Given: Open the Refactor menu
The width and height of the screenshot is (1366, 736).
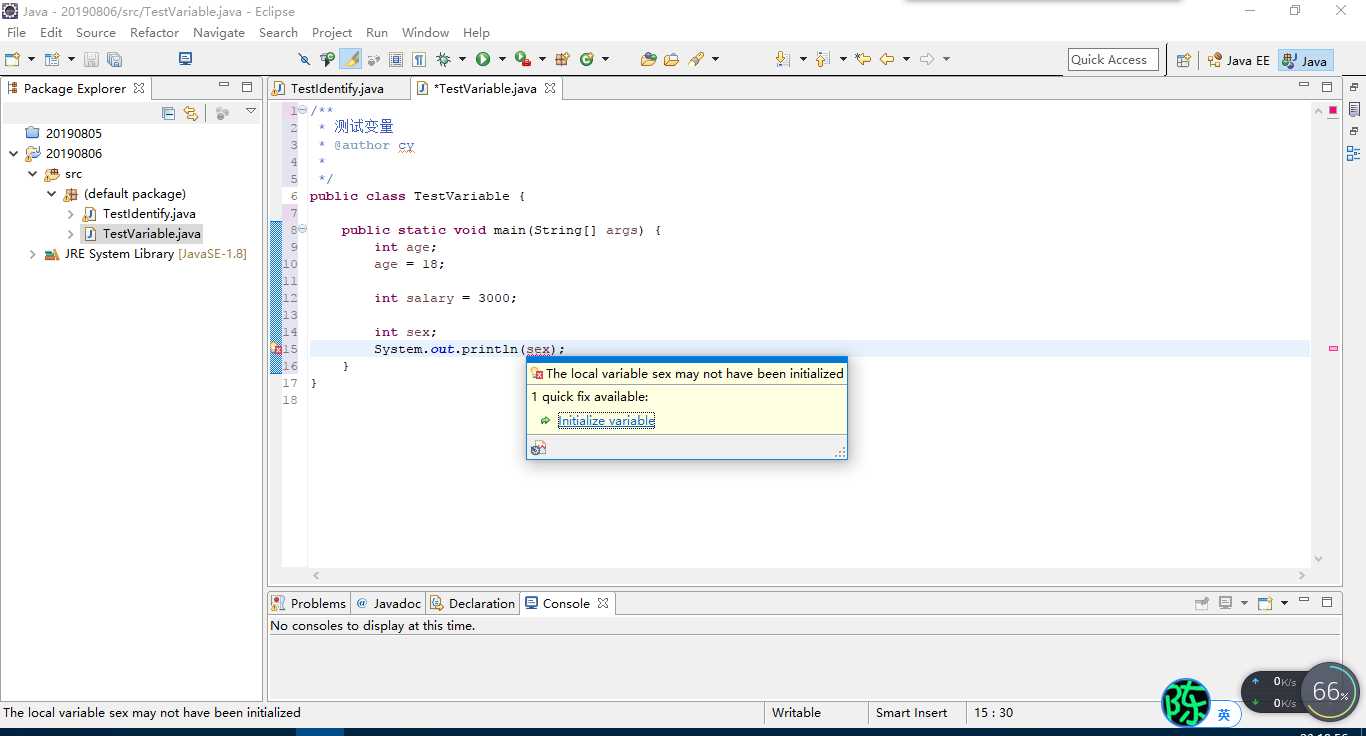Looking at the screenshot, I should coord(154,33).
